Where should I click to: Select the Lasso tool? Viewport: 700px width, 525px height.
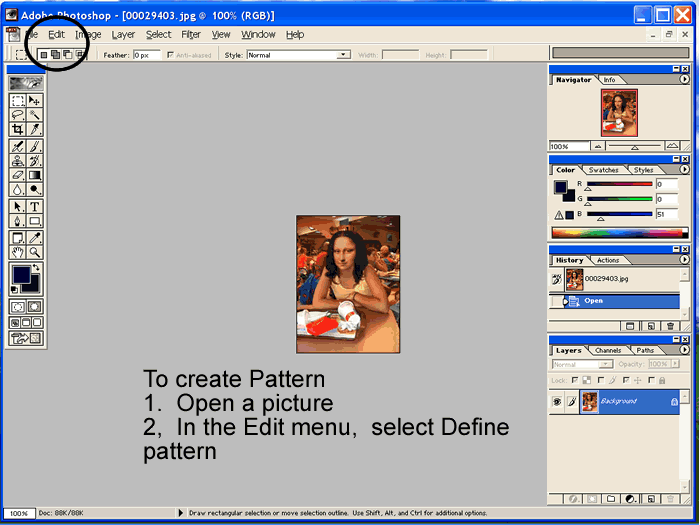(x=18, y=115)
